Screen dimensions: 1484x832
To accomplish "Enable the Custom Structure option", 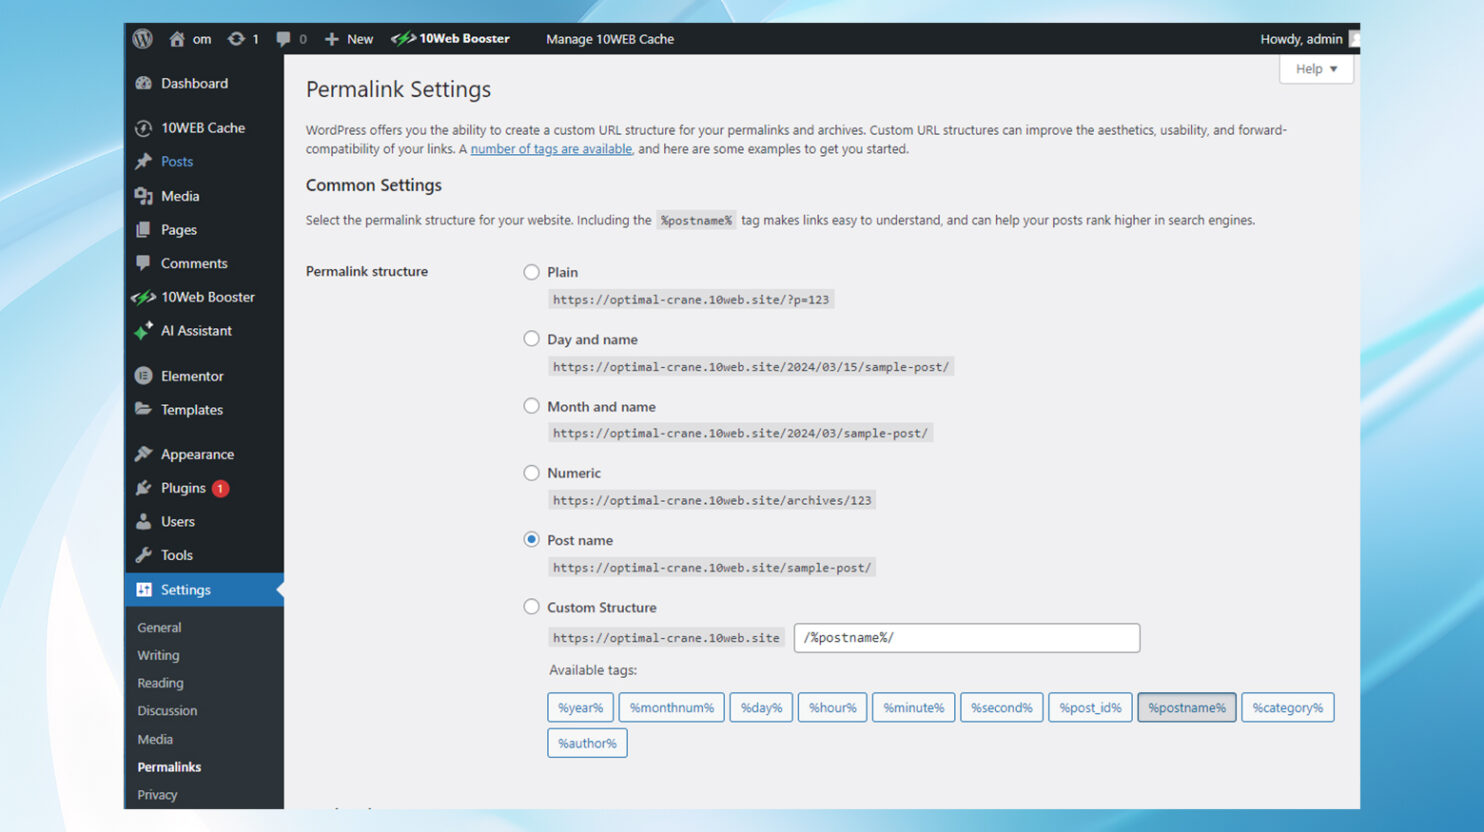I will (531, 606).
